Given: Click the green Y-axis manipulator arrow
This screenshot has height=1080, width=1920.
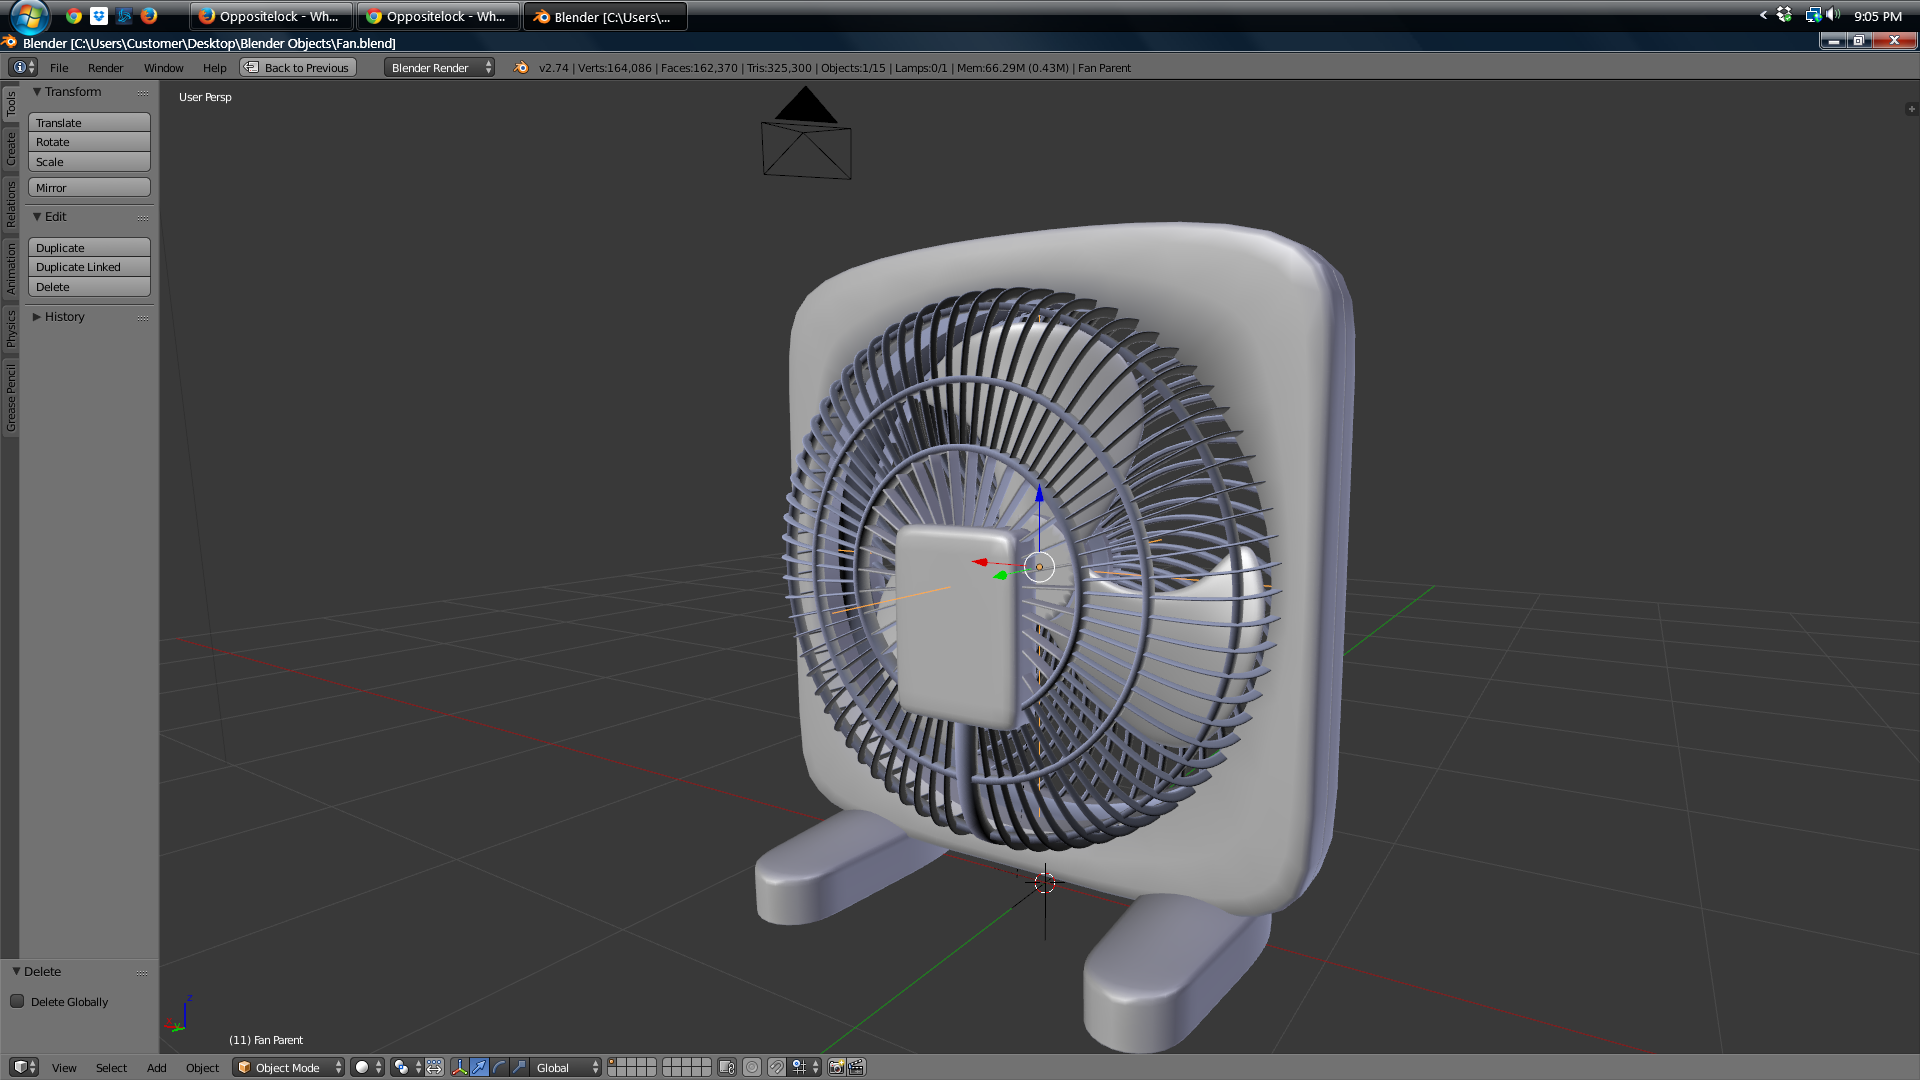Looking at the screenshot, I should [1000, 575].
